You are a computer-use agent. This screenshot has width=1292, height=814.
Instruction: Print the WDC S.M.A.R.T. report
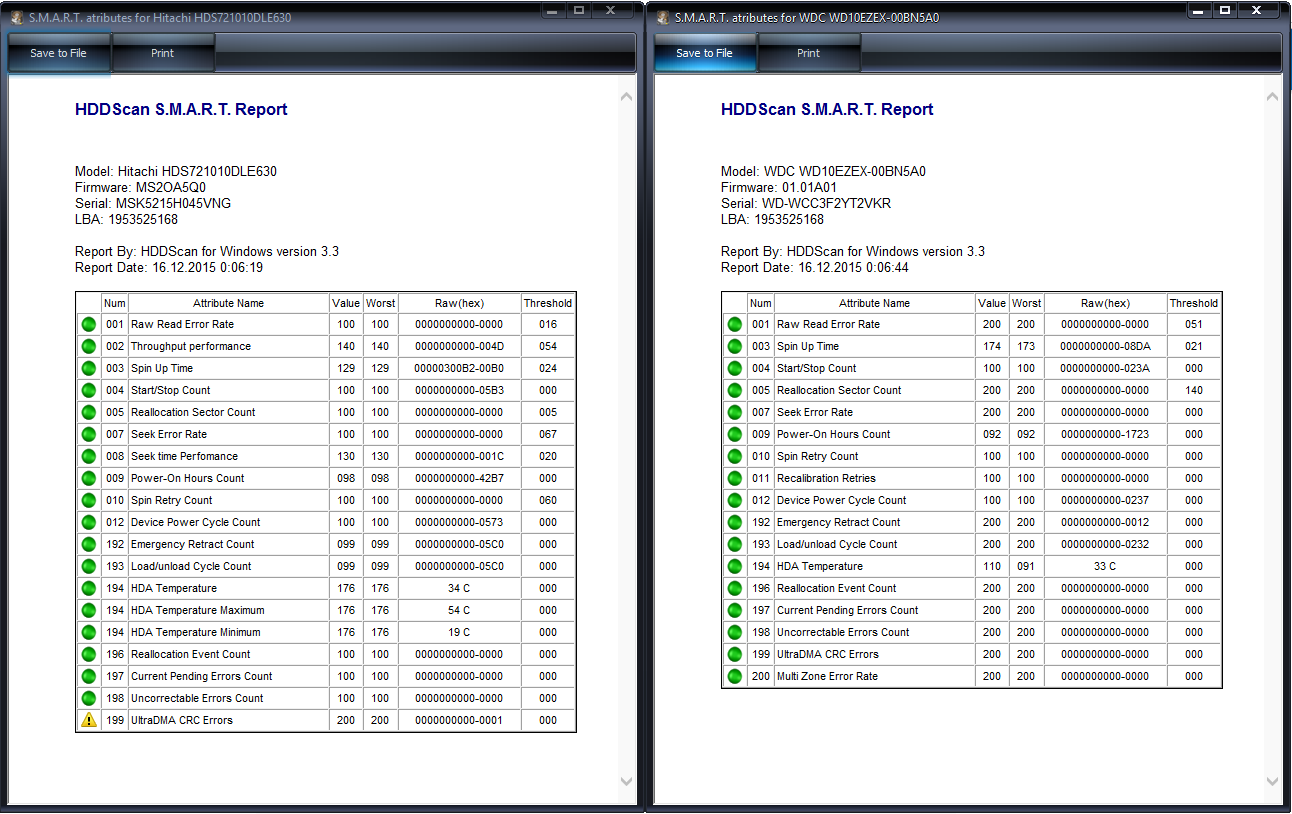[x=809, y=53]
